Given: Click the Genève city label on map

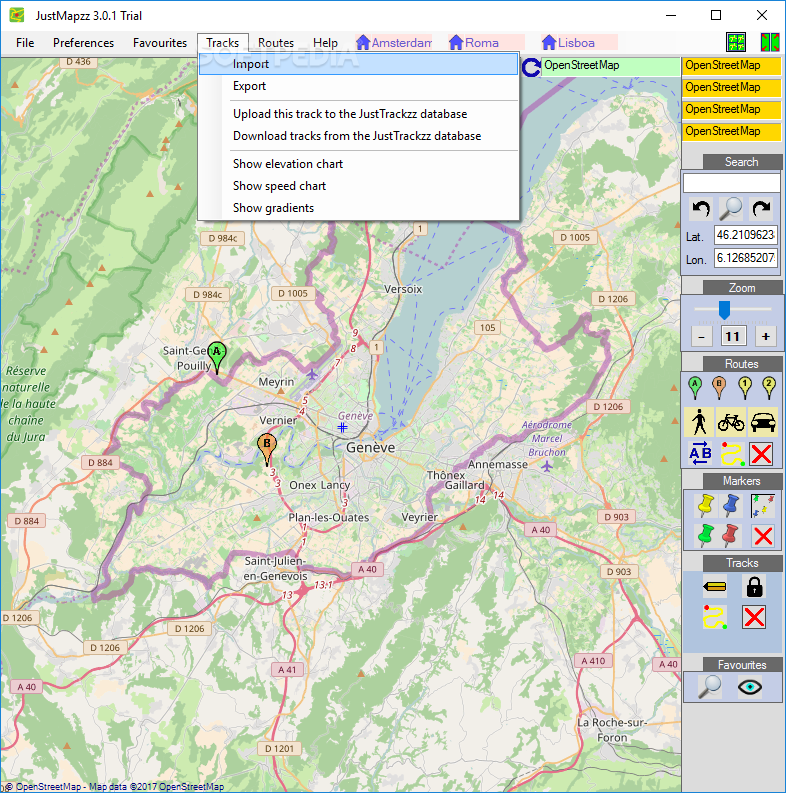Looking at the screenshot, I should click(x=370, y=448).
